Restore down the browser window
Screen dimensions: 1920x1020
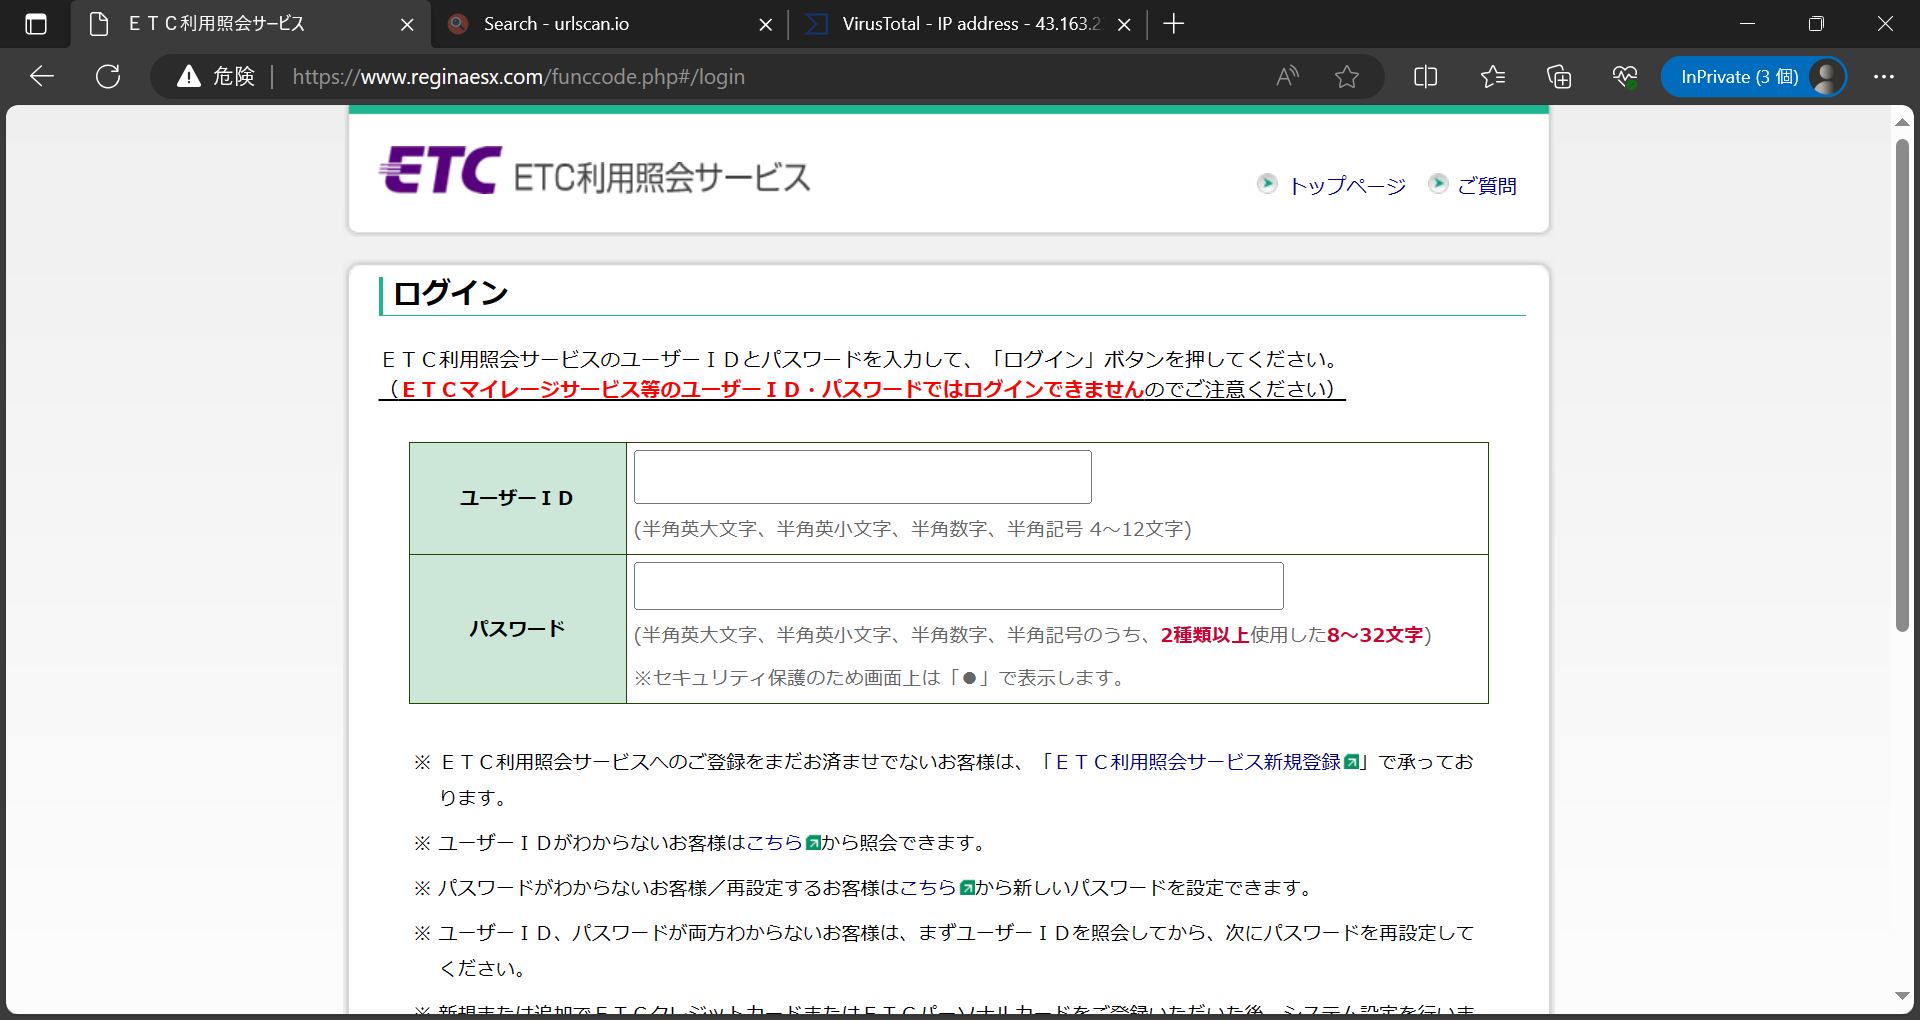(1817, 24)
